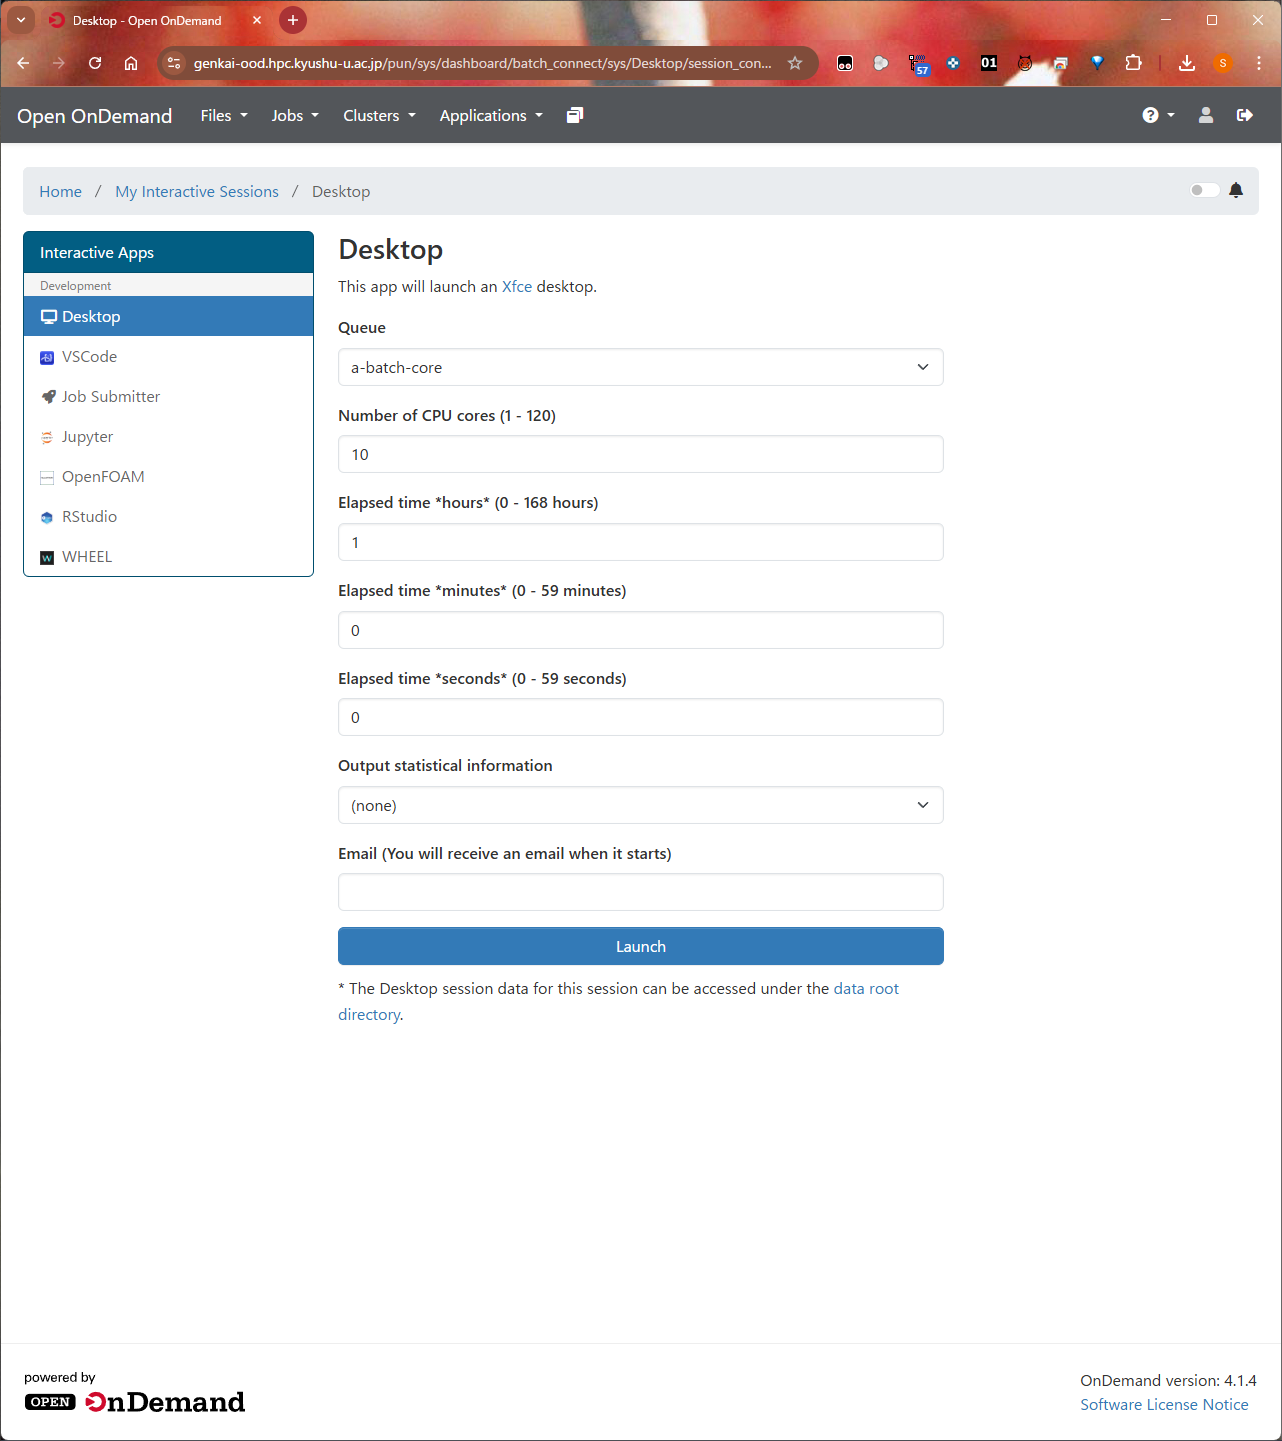Click the black 01 extension icon

(989, 63)
